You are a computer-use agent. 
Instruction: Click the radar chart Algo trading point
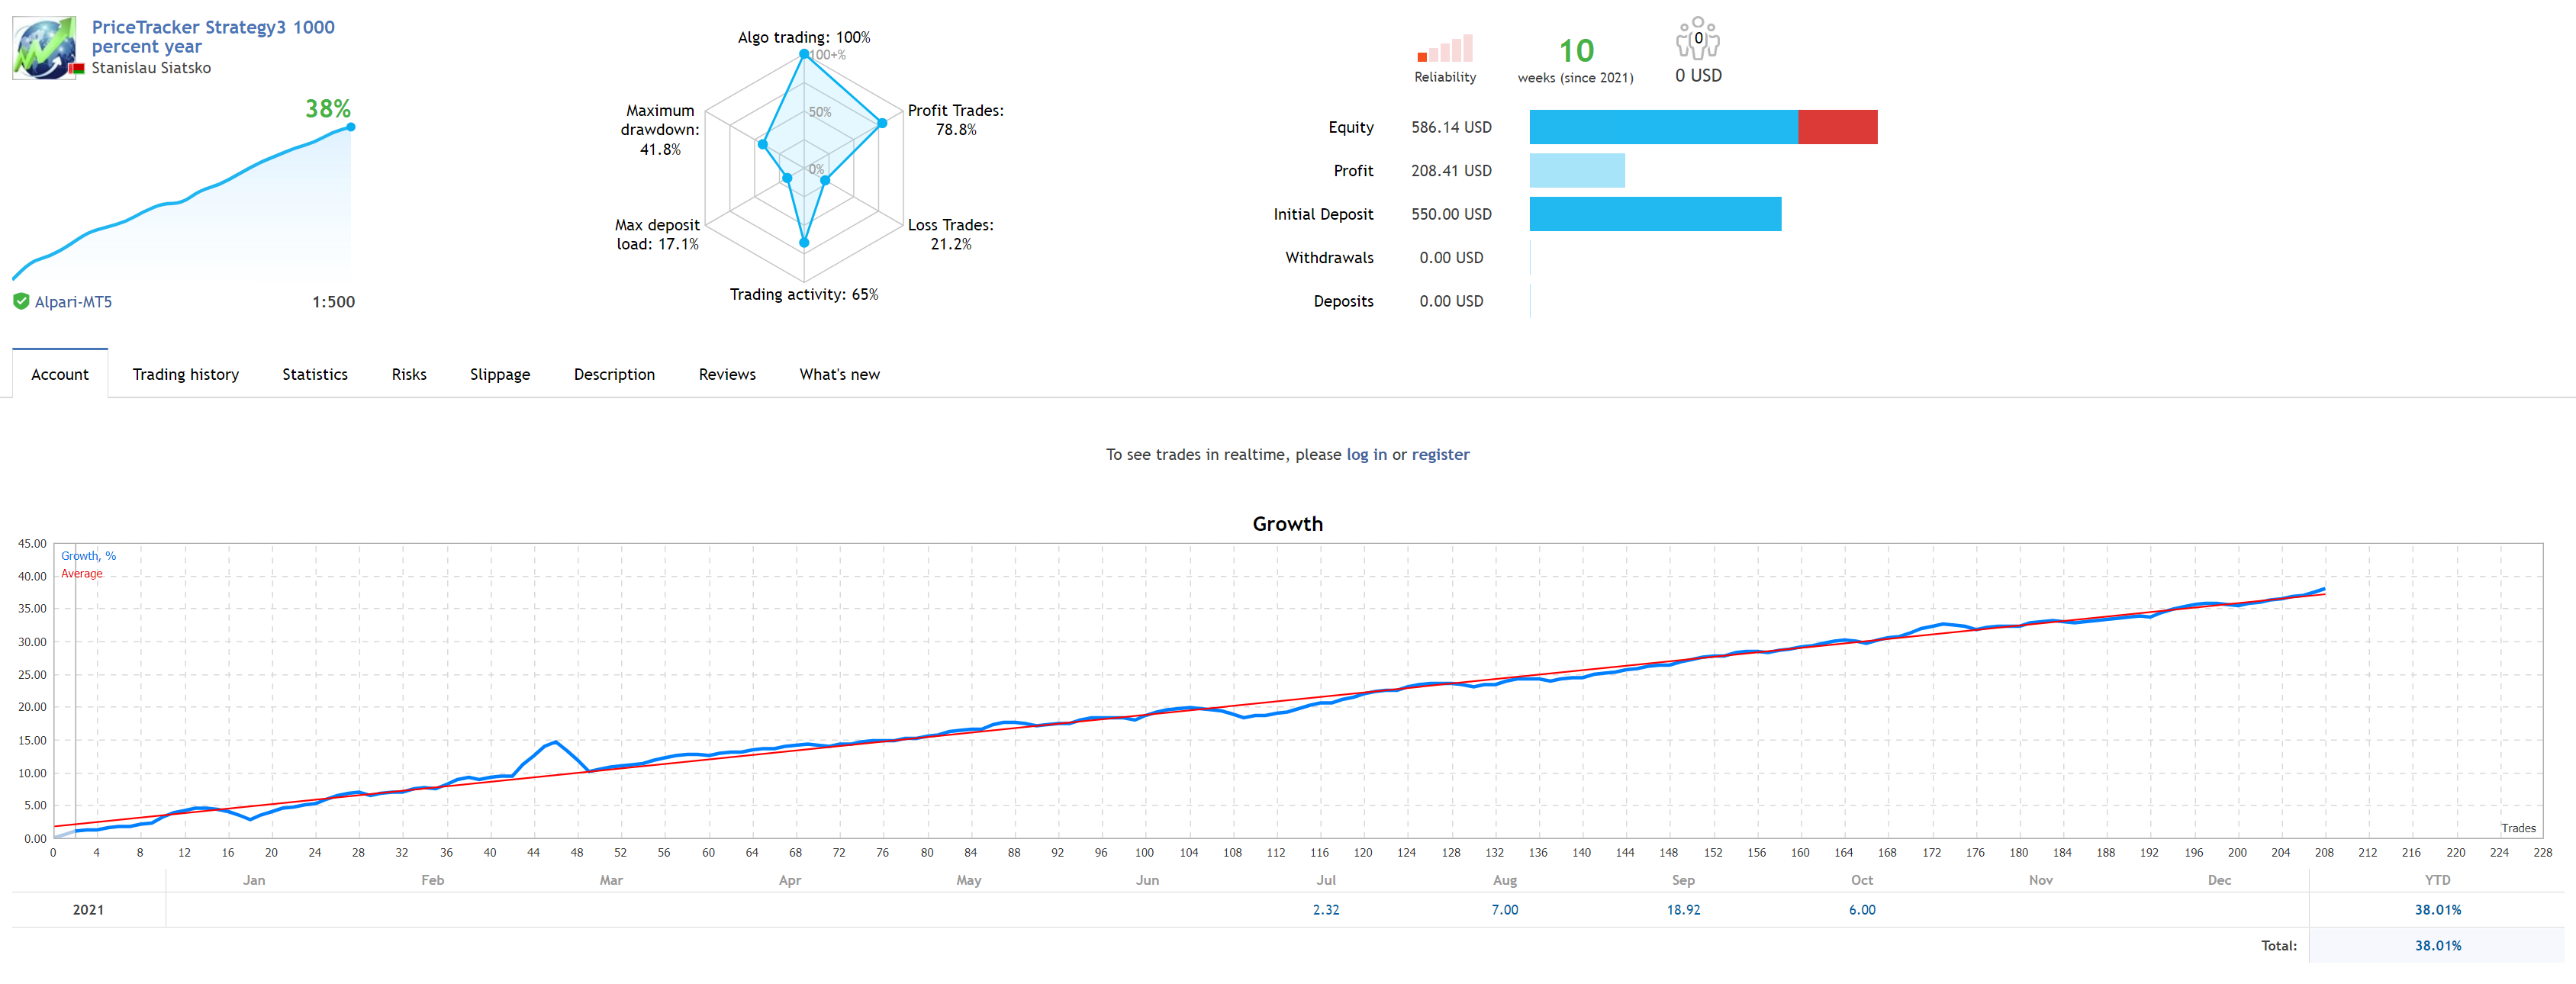804,54
